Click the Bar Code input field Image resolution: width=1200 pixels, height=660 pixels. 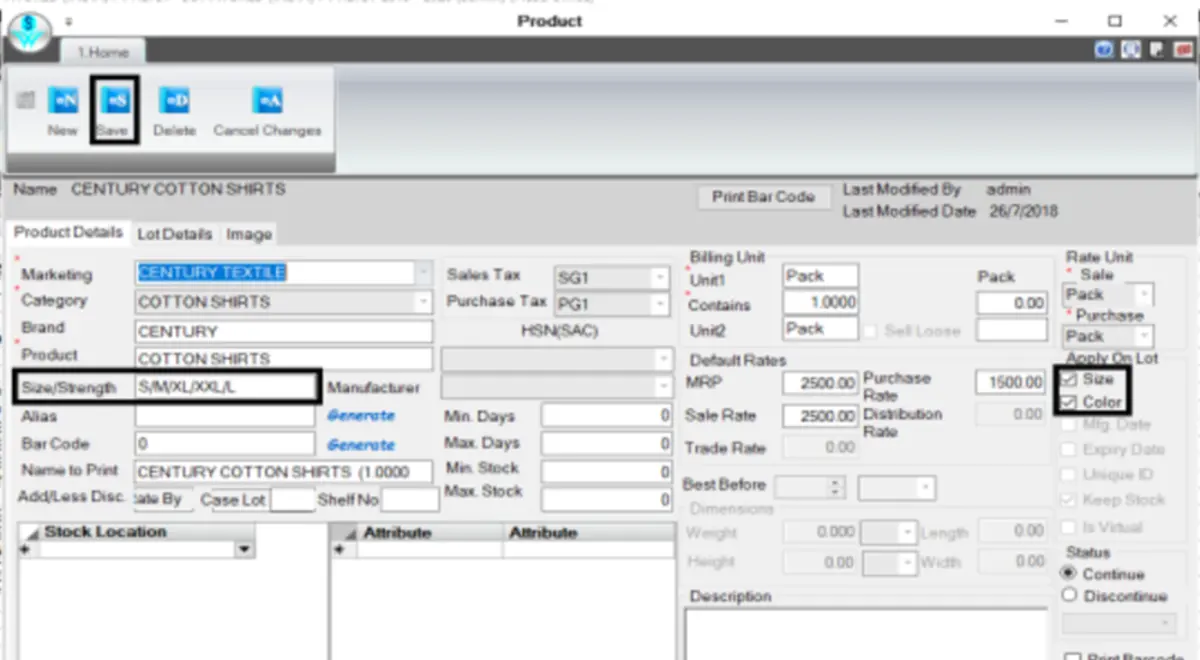pyautogui.click(x=226, y=444)
